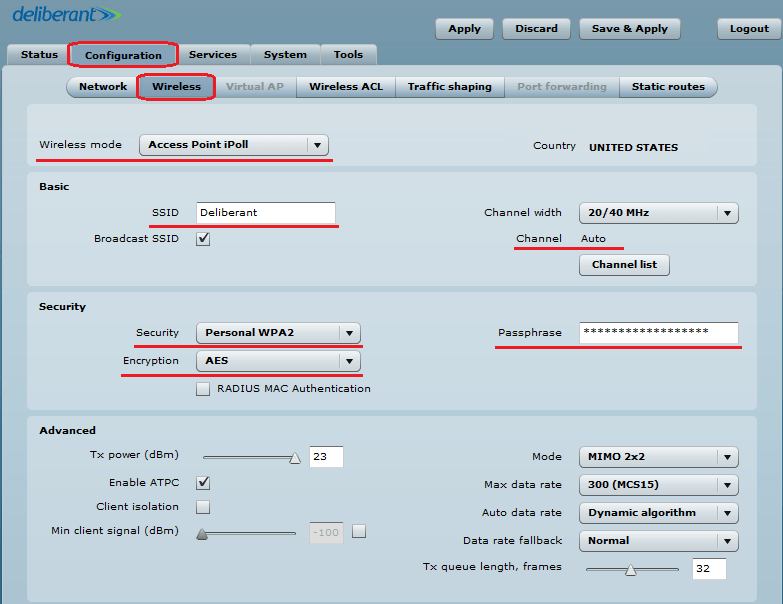The width and height of the screenshot is (783, 604).
Task: Expand the Auto data rate dropdown
Action: pyautogui.click(x=659, y=513)
